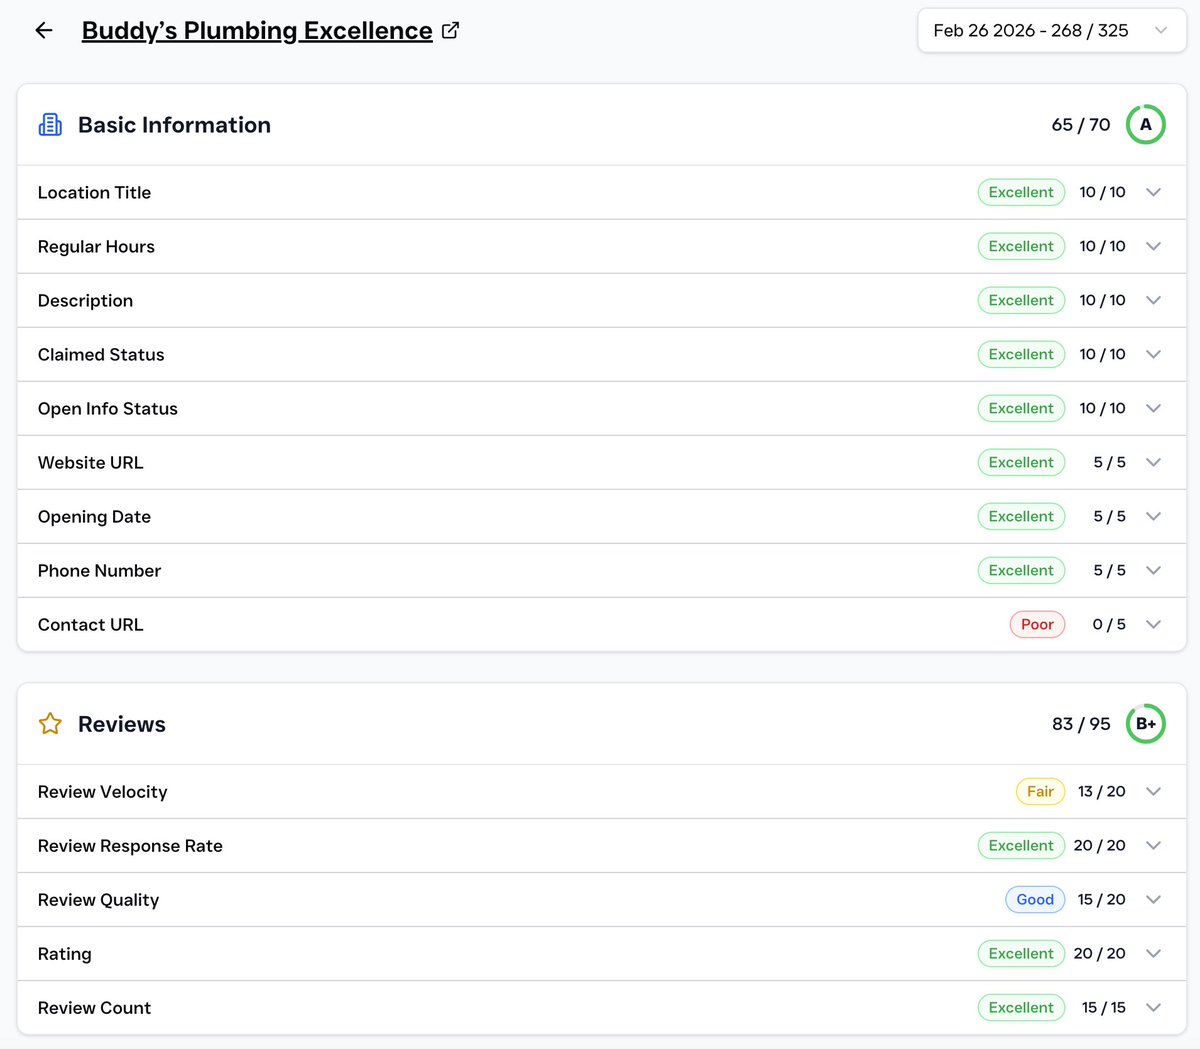Expand the Review Response Rate row chevron
This screenshot has width=1200, height=1049.
tap(1153, 845)
